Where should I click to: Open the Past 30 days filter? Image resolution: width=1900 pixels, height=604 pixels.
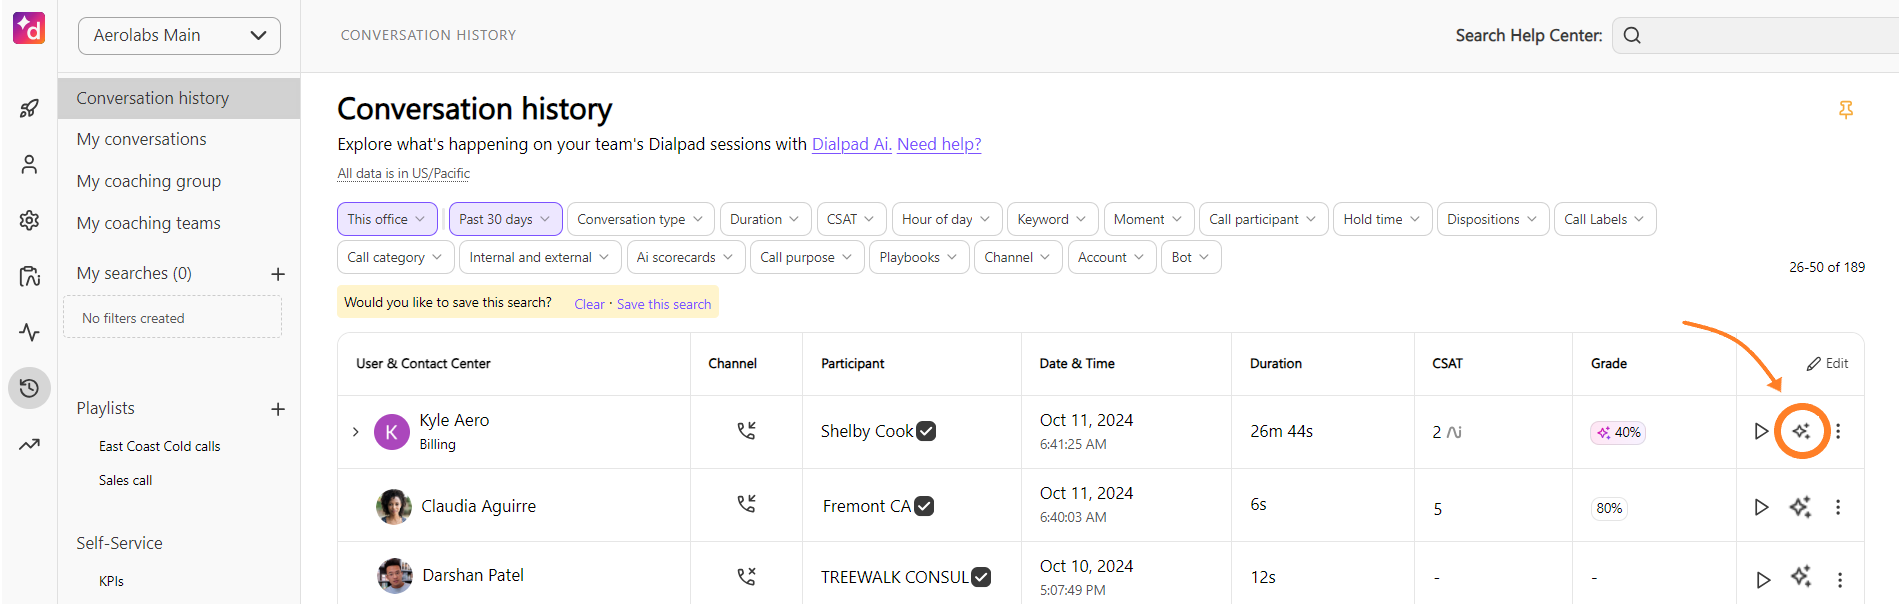coord(505,219)
